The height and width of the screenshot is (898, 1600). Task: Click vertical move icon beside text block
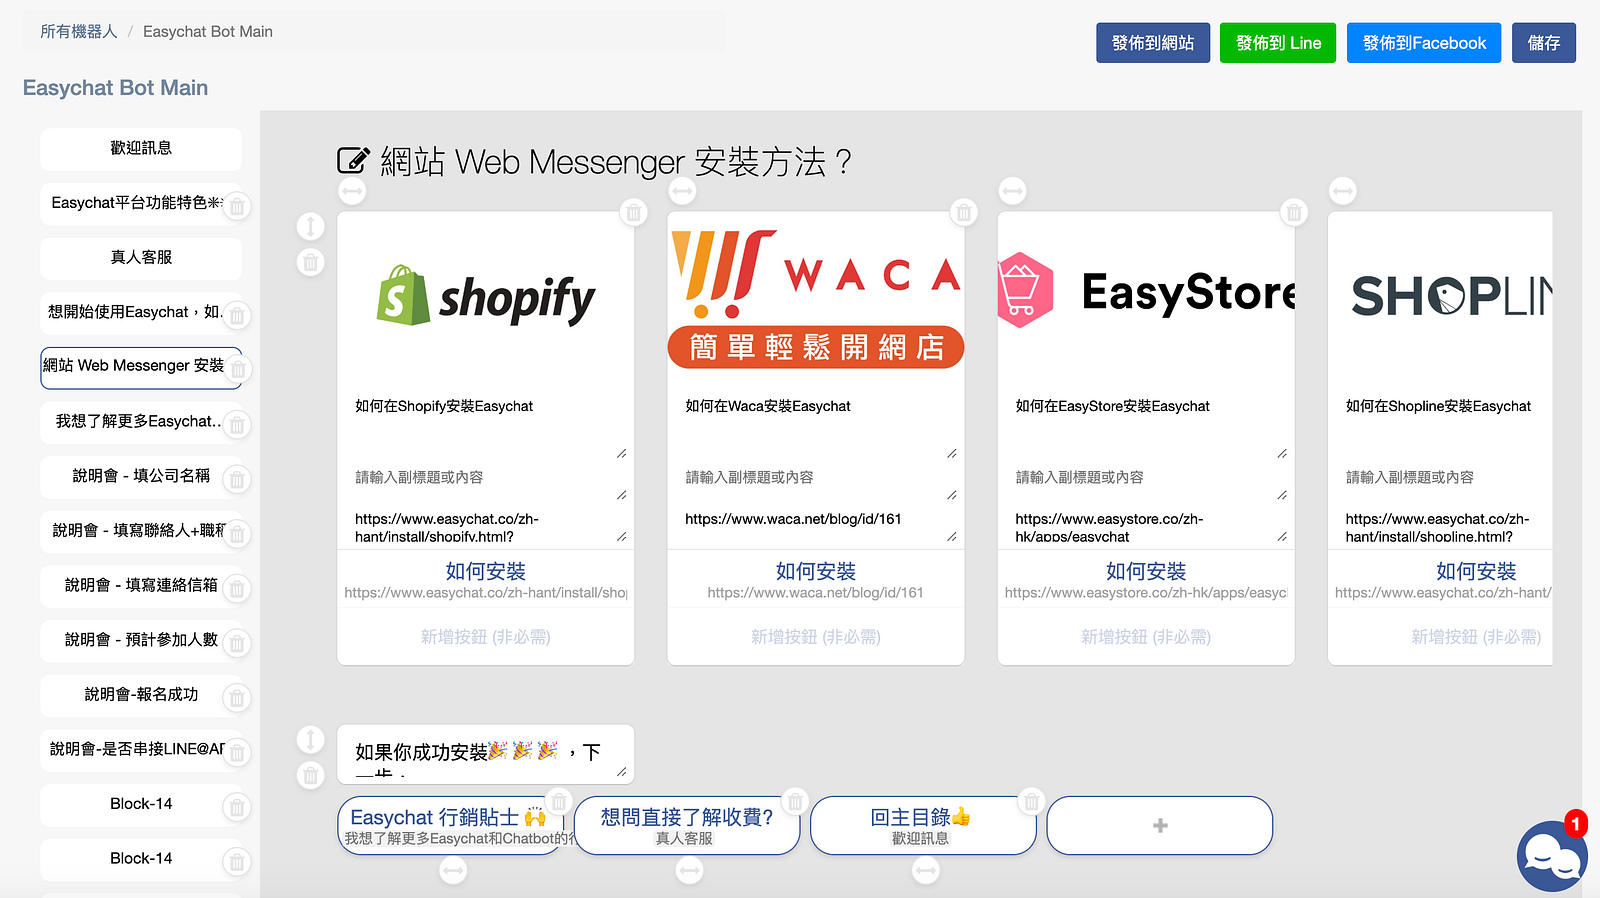(x=311, y=739)
